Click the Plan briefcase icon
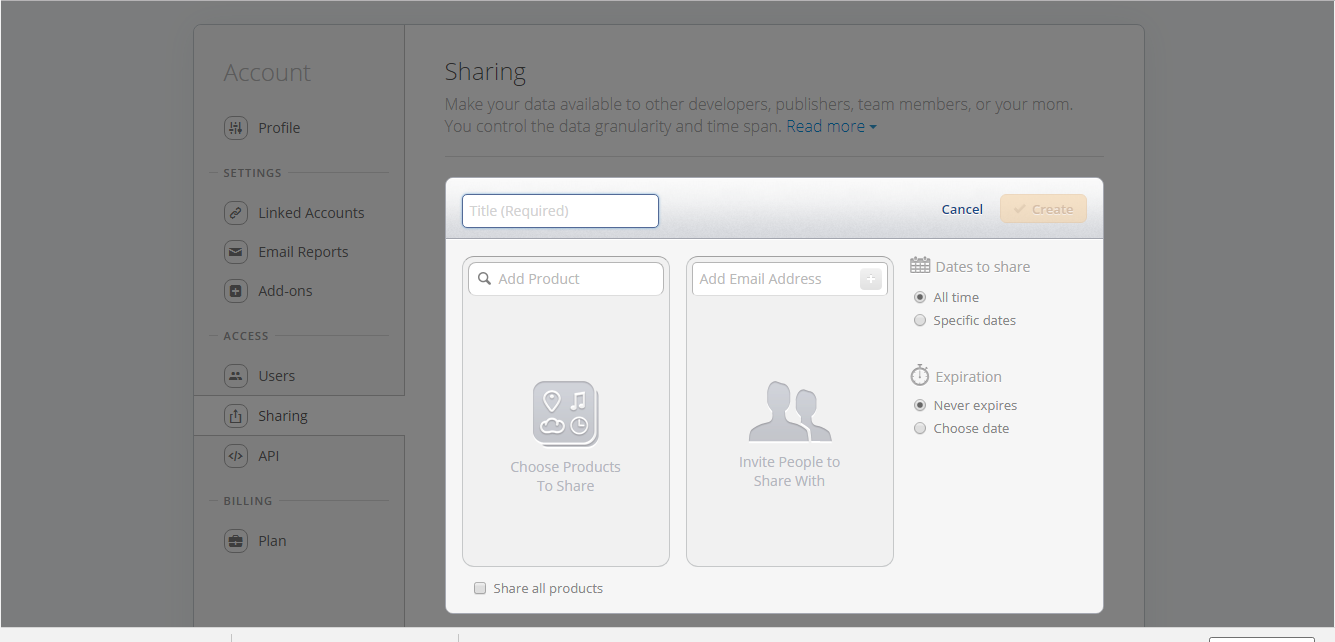The image size is (1335, 642). [235, 541]
